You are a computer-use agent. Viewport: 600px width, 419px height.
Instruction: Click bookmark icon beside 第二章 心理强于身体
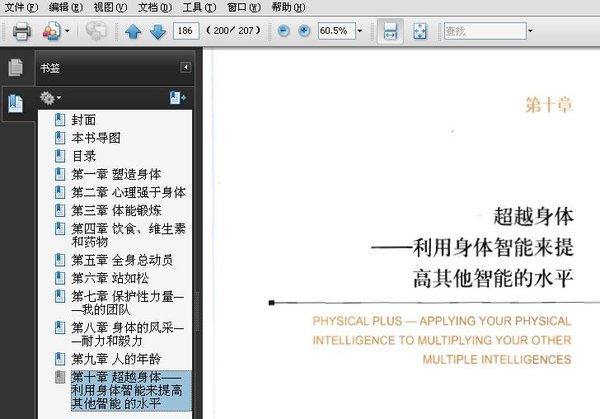click(60, 192)
